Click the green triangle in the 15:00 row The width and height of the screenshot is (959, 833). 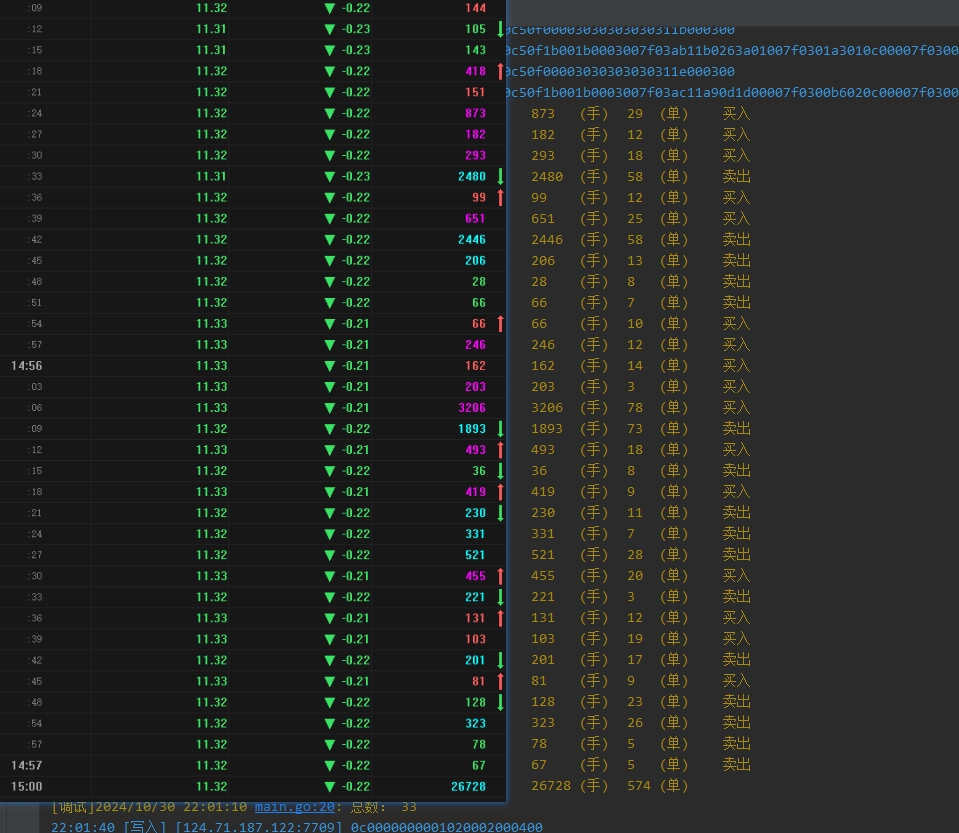330,786
